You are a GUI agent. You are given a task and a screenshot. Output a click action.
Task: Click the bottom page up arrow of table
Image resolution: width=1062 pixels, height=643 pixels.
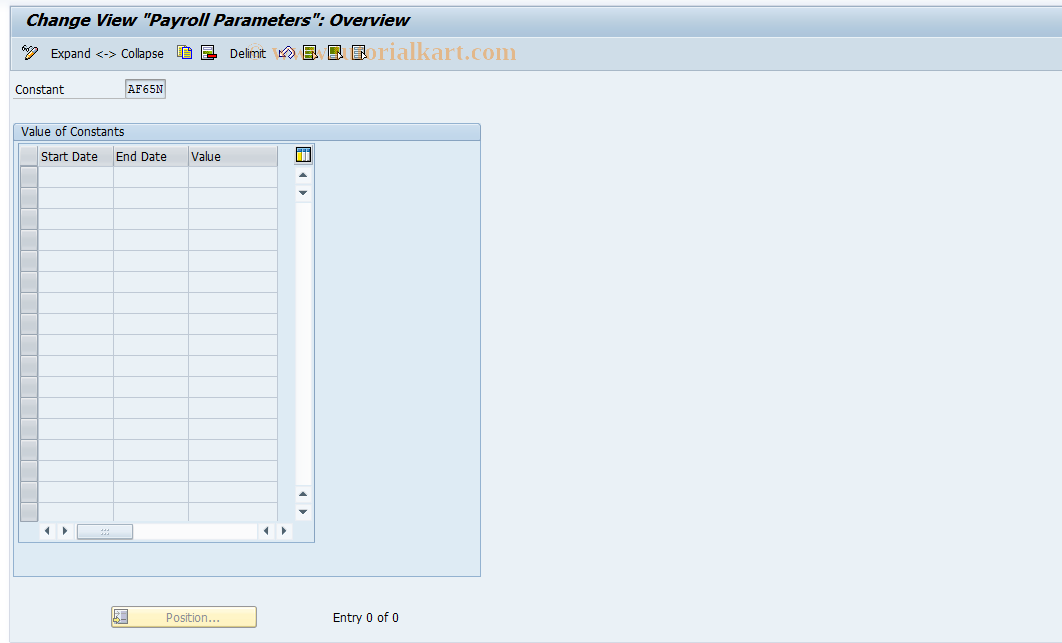(303, 494)
